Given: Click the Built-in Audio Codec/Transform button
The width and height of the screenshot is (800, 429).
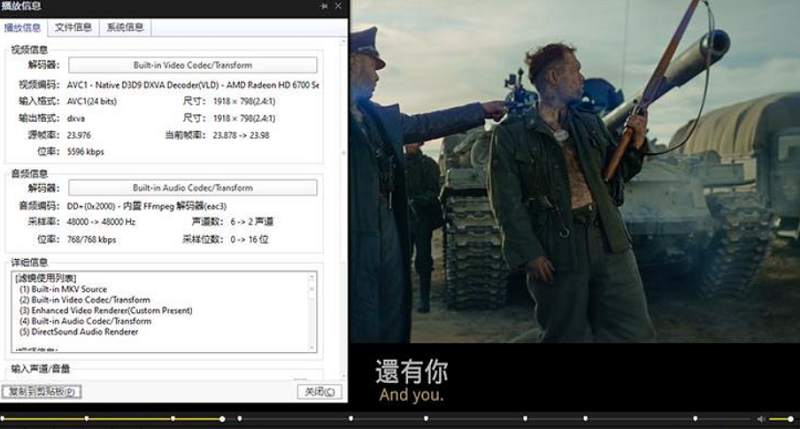Looking at the screenshot, I should pyautogui.click(x=192, y=188).
